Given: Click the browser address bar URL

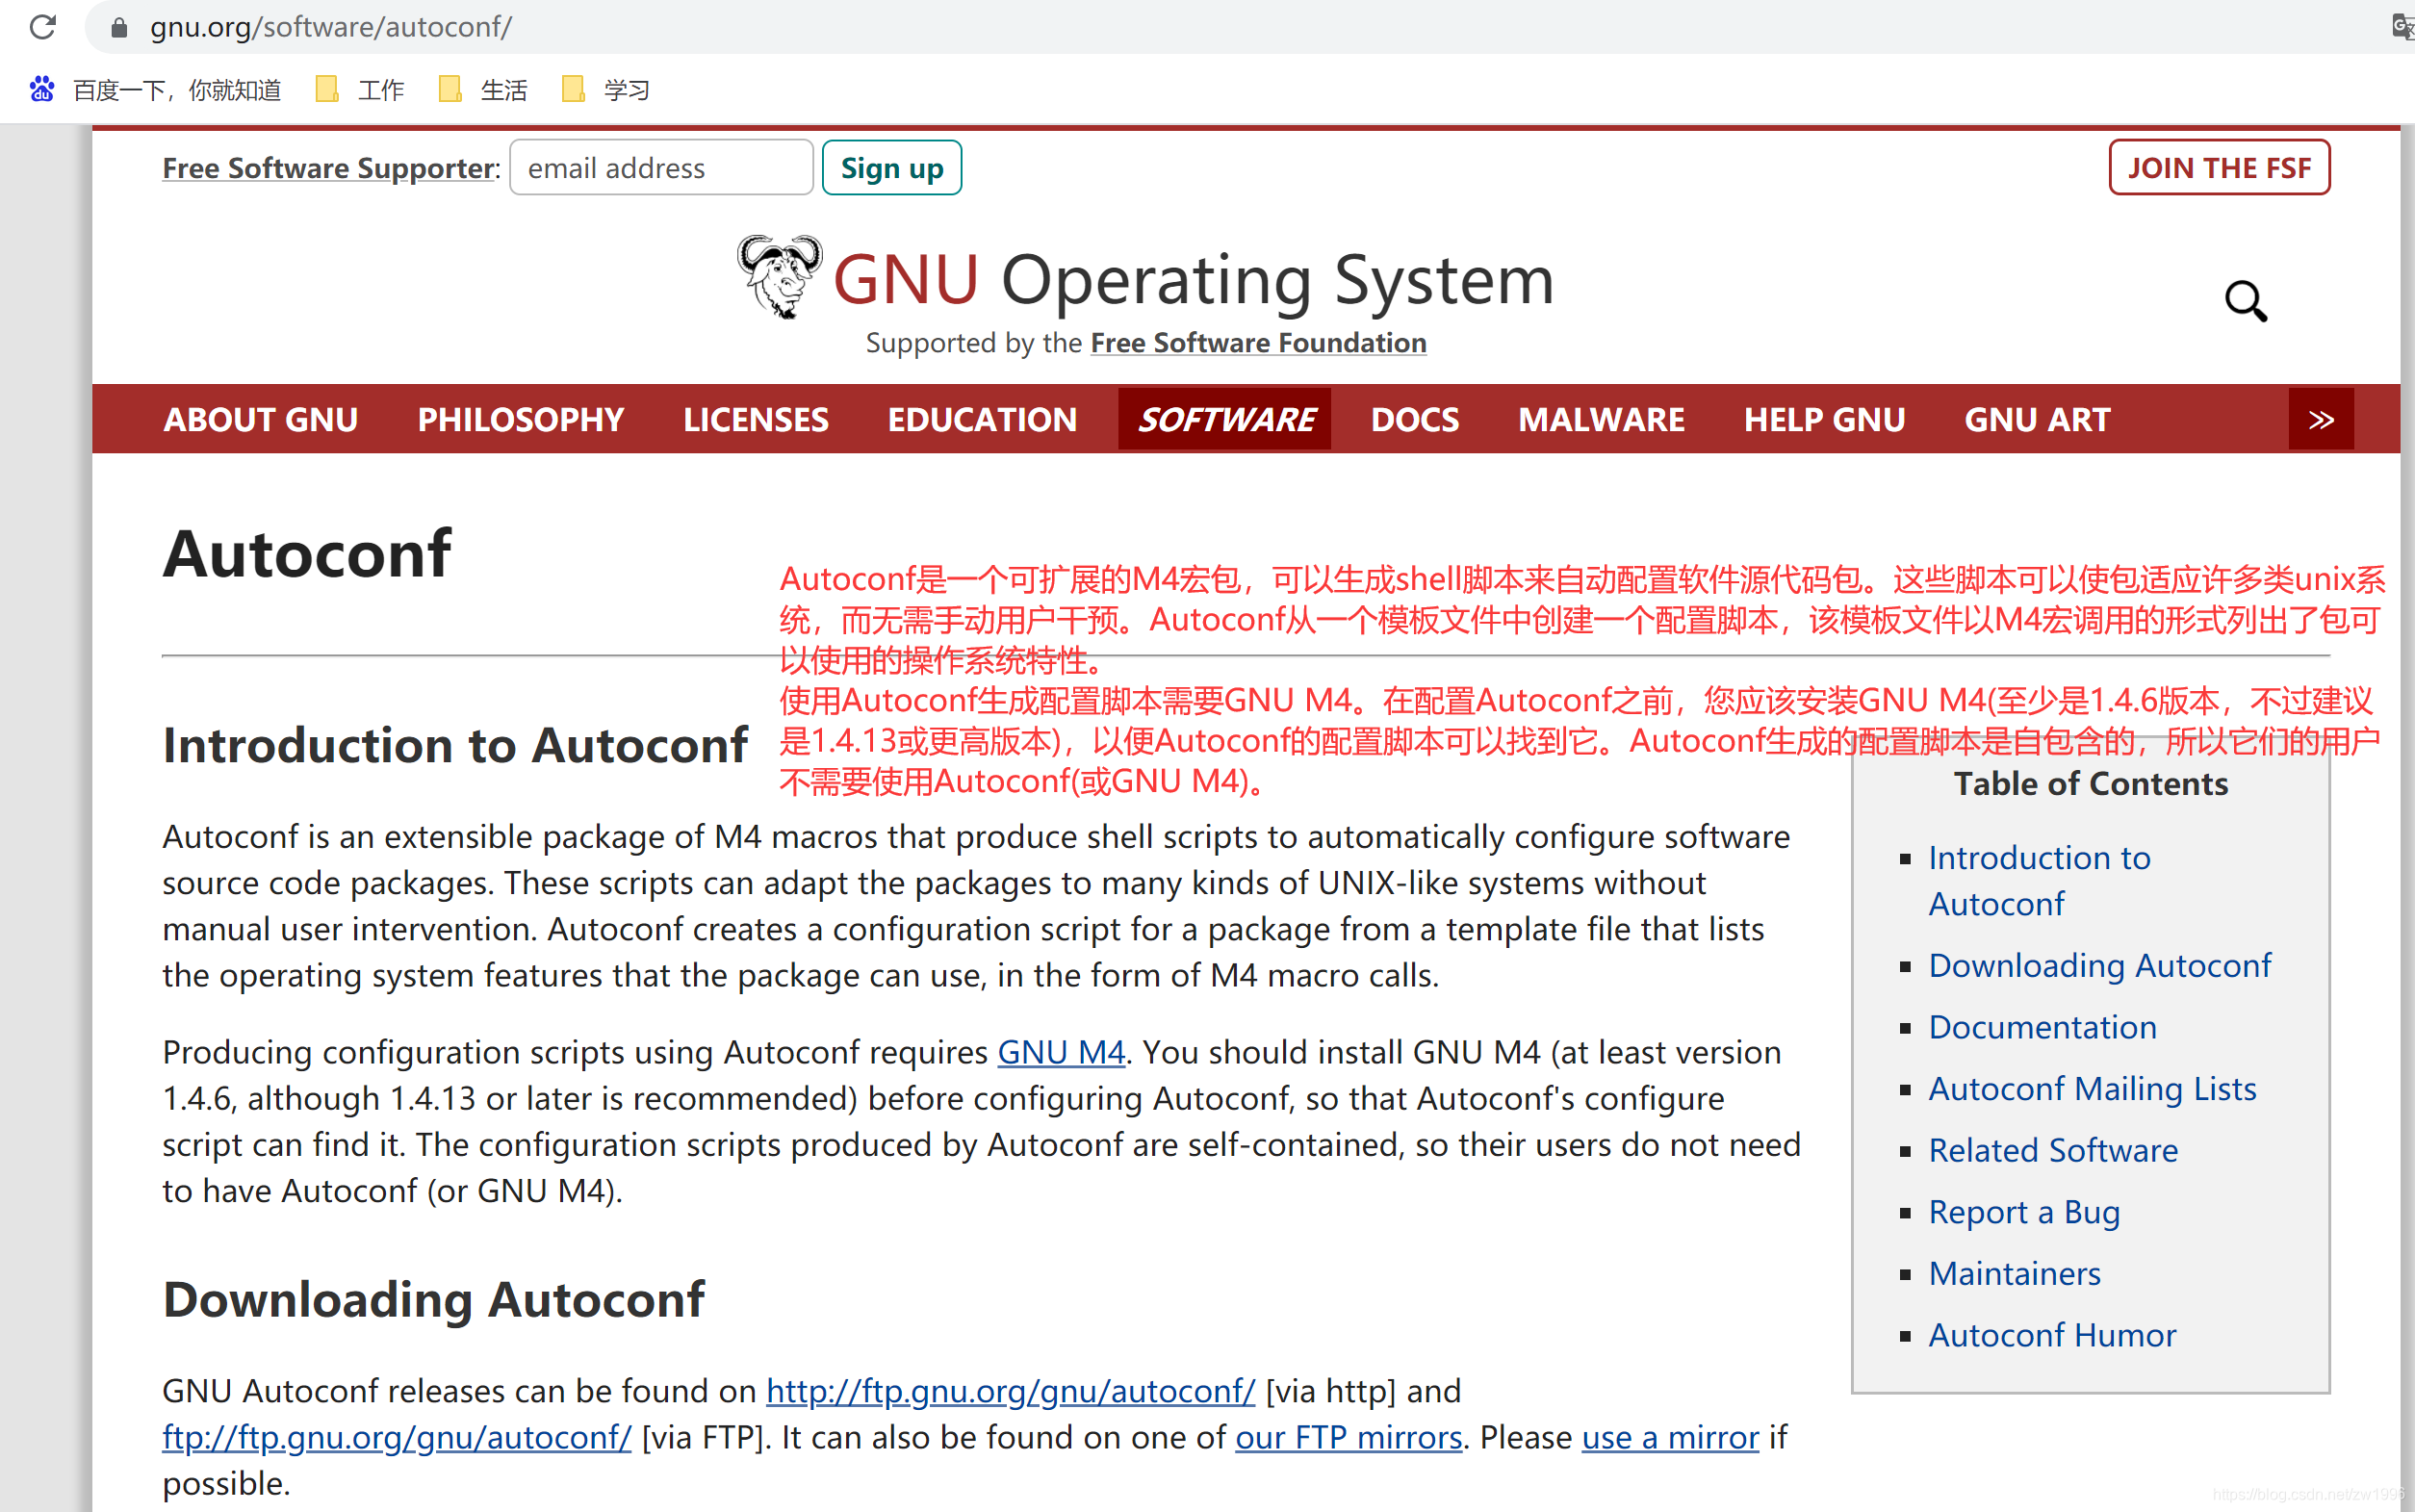Looking at the screenshot, I should tap(331, 27).
